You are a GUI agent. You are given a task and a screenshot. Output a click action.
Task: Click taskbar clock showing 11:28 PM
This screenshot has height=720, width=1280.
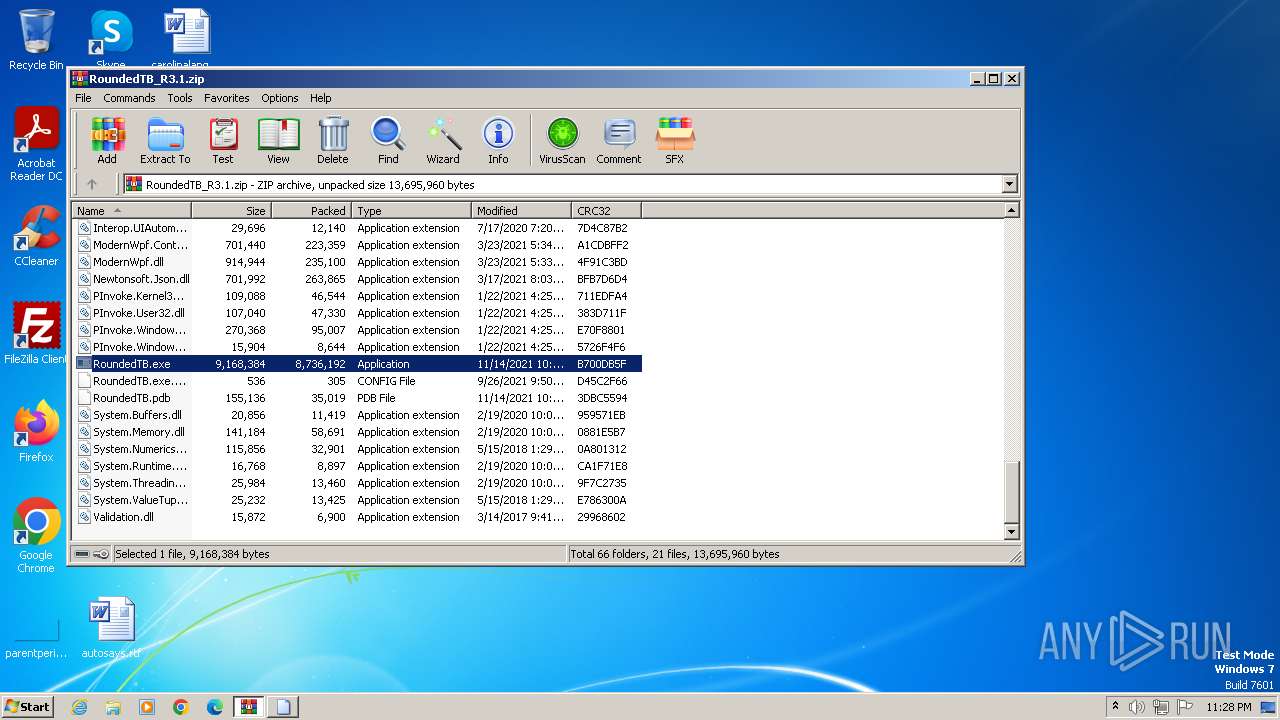point(1228,707)
